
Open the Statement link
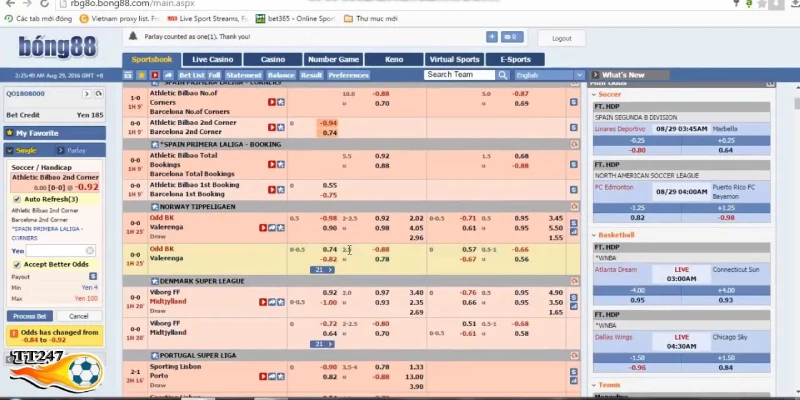[x=243, y=75]
